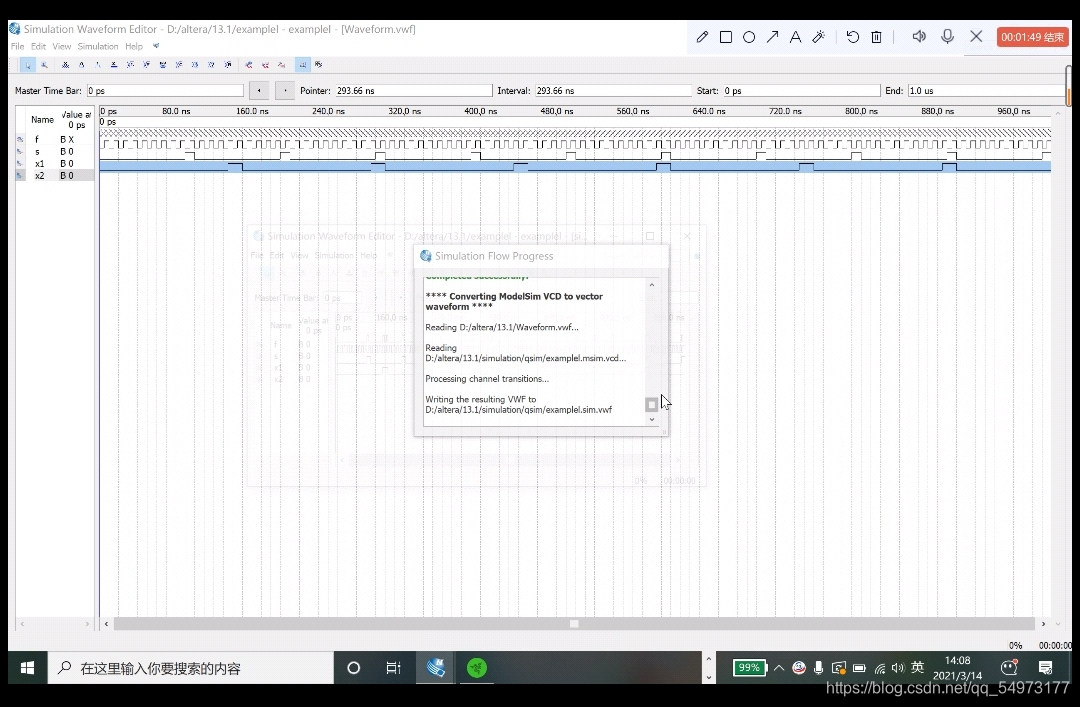Apply High Impedance (Z) value

tap(114, 65)
